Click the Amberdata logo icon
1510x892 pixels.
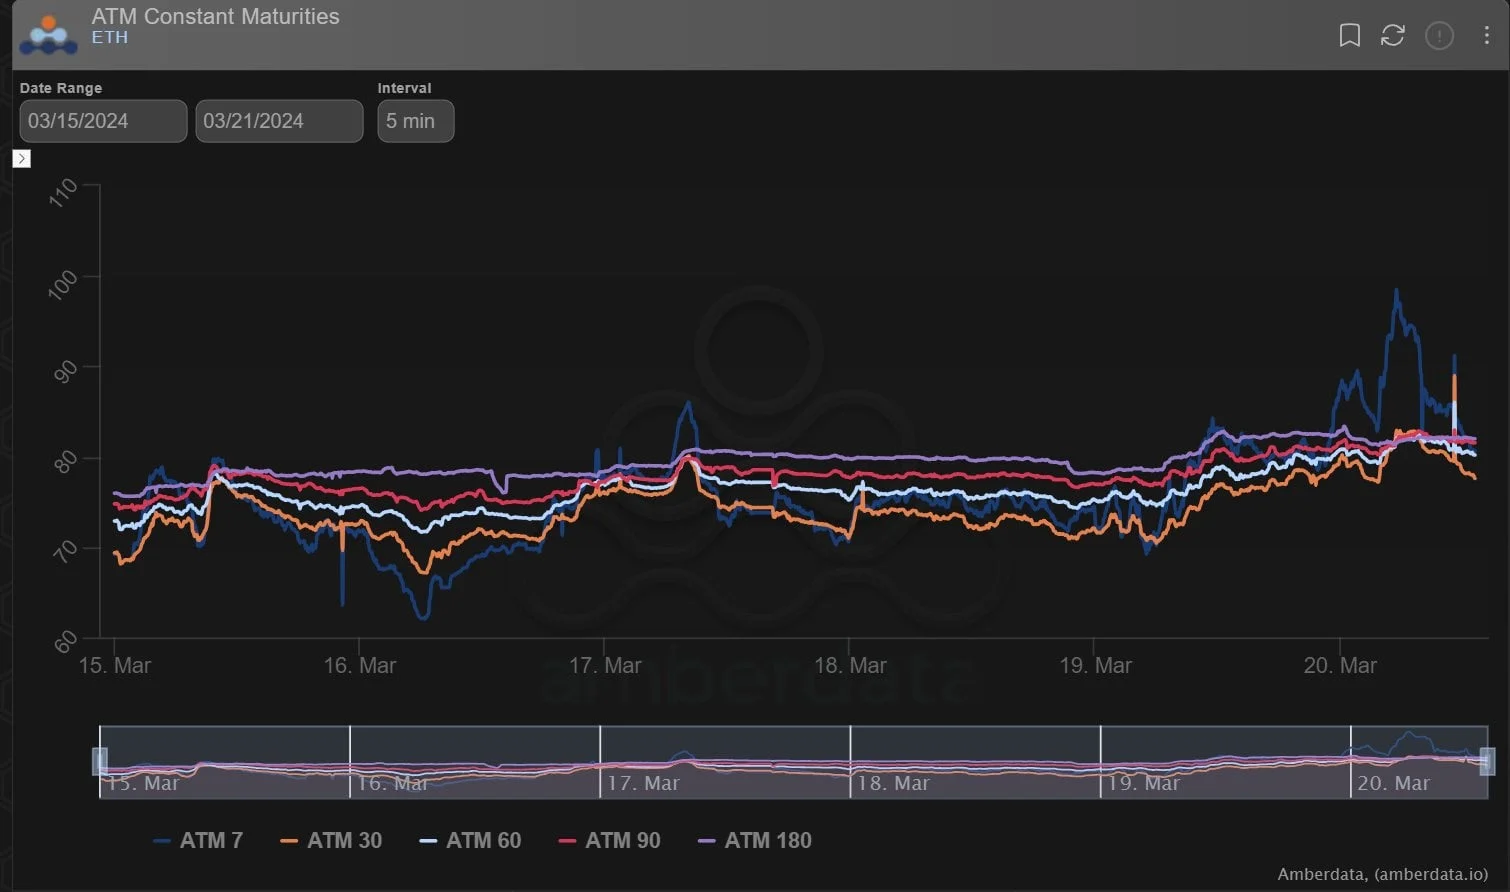click(48, 35)
